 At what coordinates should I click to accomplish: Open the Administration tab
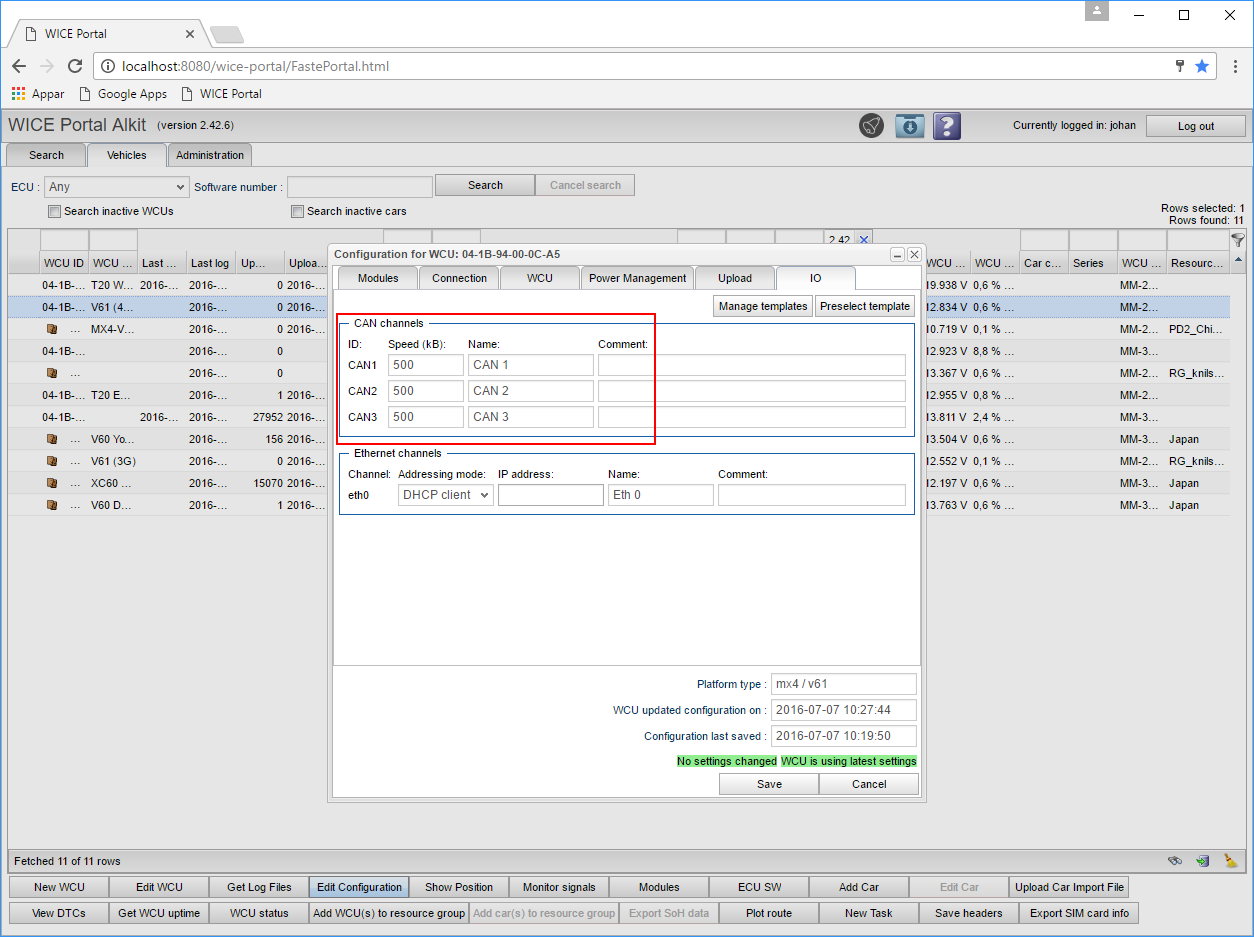pyautogui.click(x=210, y=155)
